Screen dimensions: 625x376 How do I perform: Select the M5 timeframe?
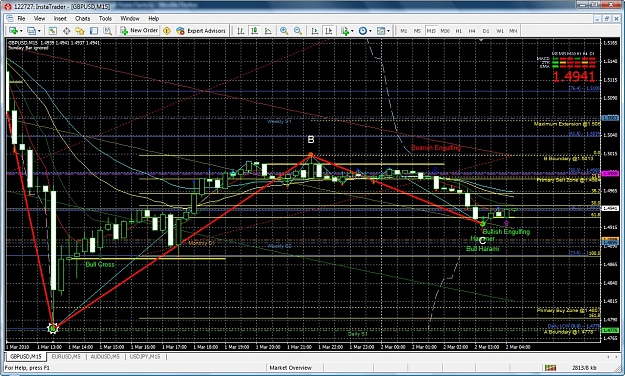click(x=417, y=31)
